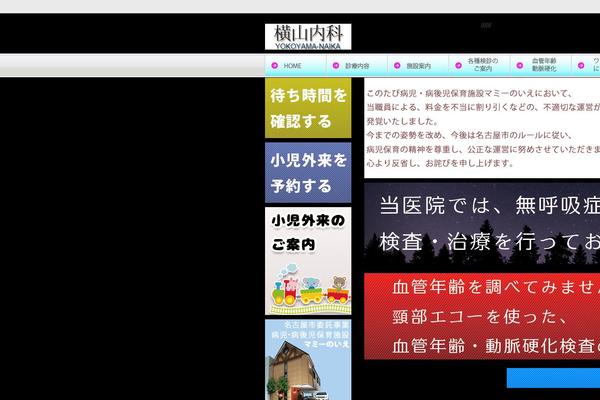This screenshot has height=400, width=600.
Task: Click the line starting 病児保育の精神を尊重し
Action: pyautogui.click(x=483, y=149)
